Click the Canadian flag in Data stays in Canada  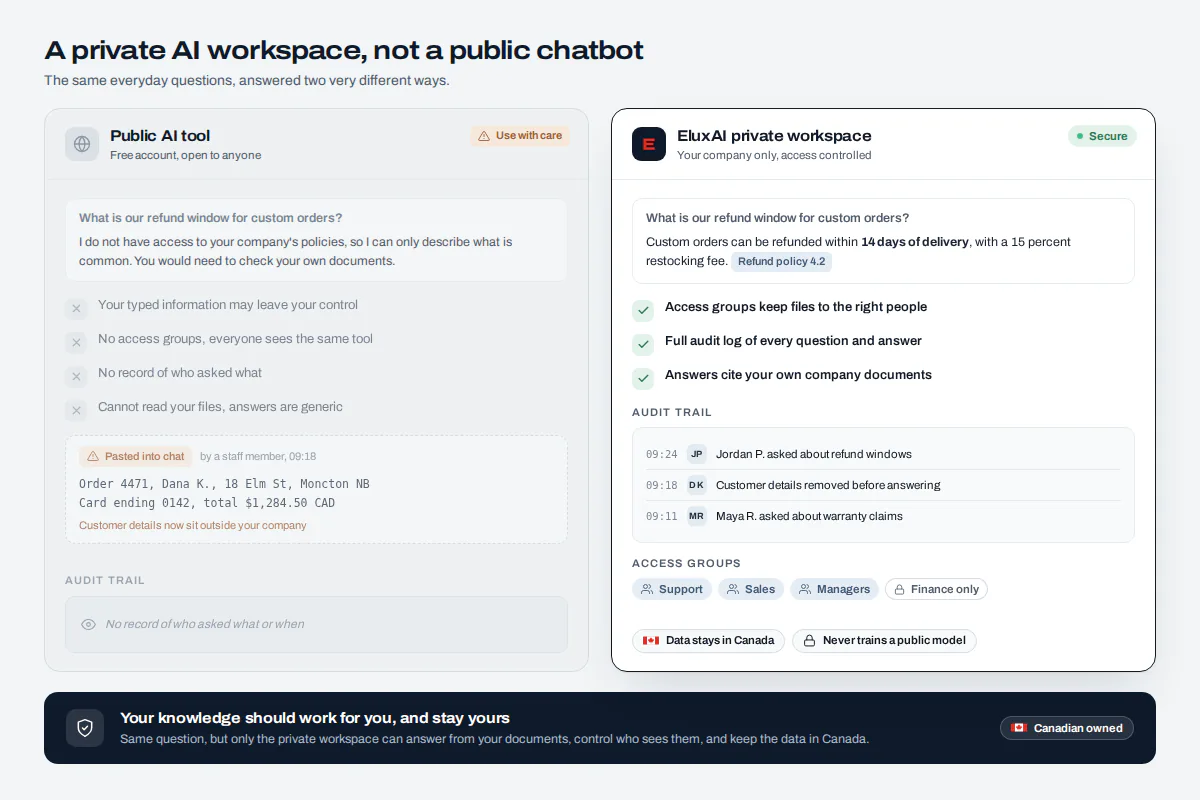point(651,640)
